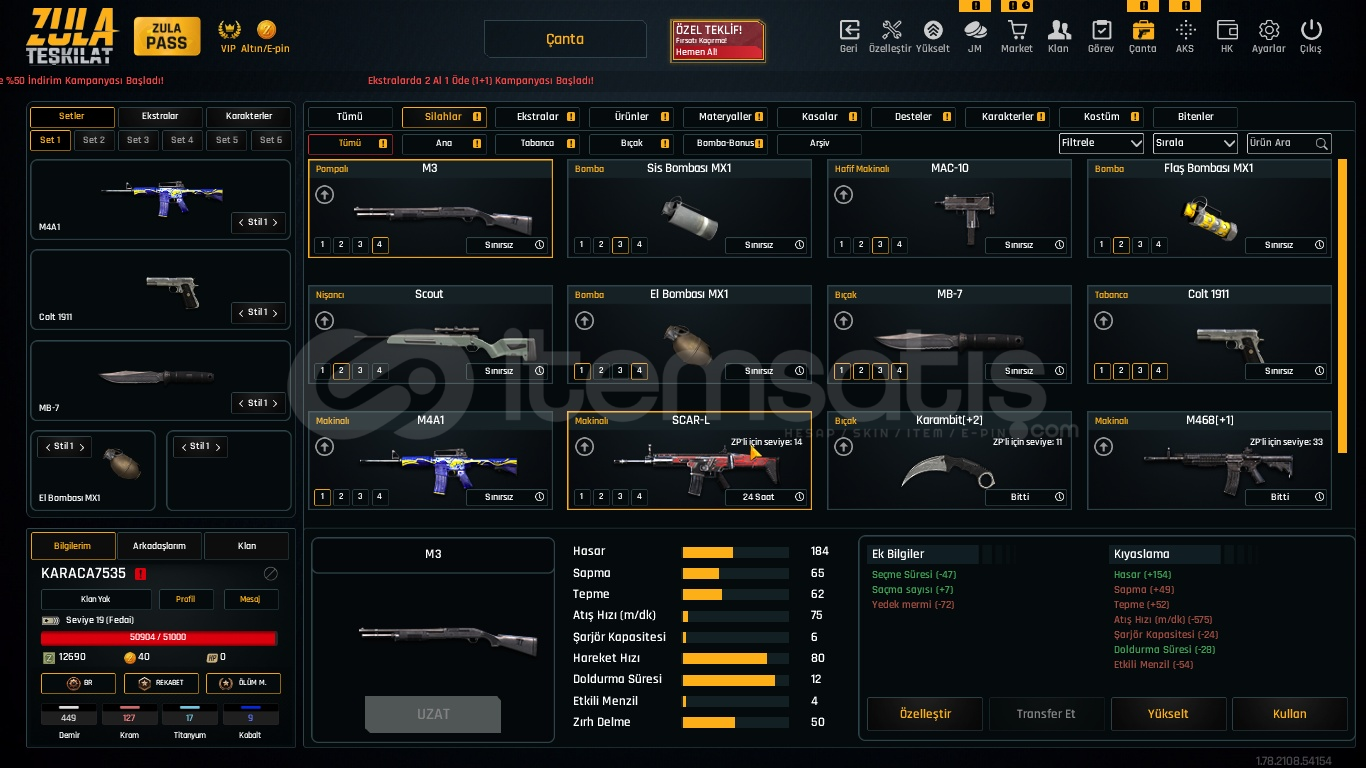Image resolution: width=1366 pixels, height=768 pixels.
Task: Open the Klan icon in top bar
Action: (x=1059, y=30)
